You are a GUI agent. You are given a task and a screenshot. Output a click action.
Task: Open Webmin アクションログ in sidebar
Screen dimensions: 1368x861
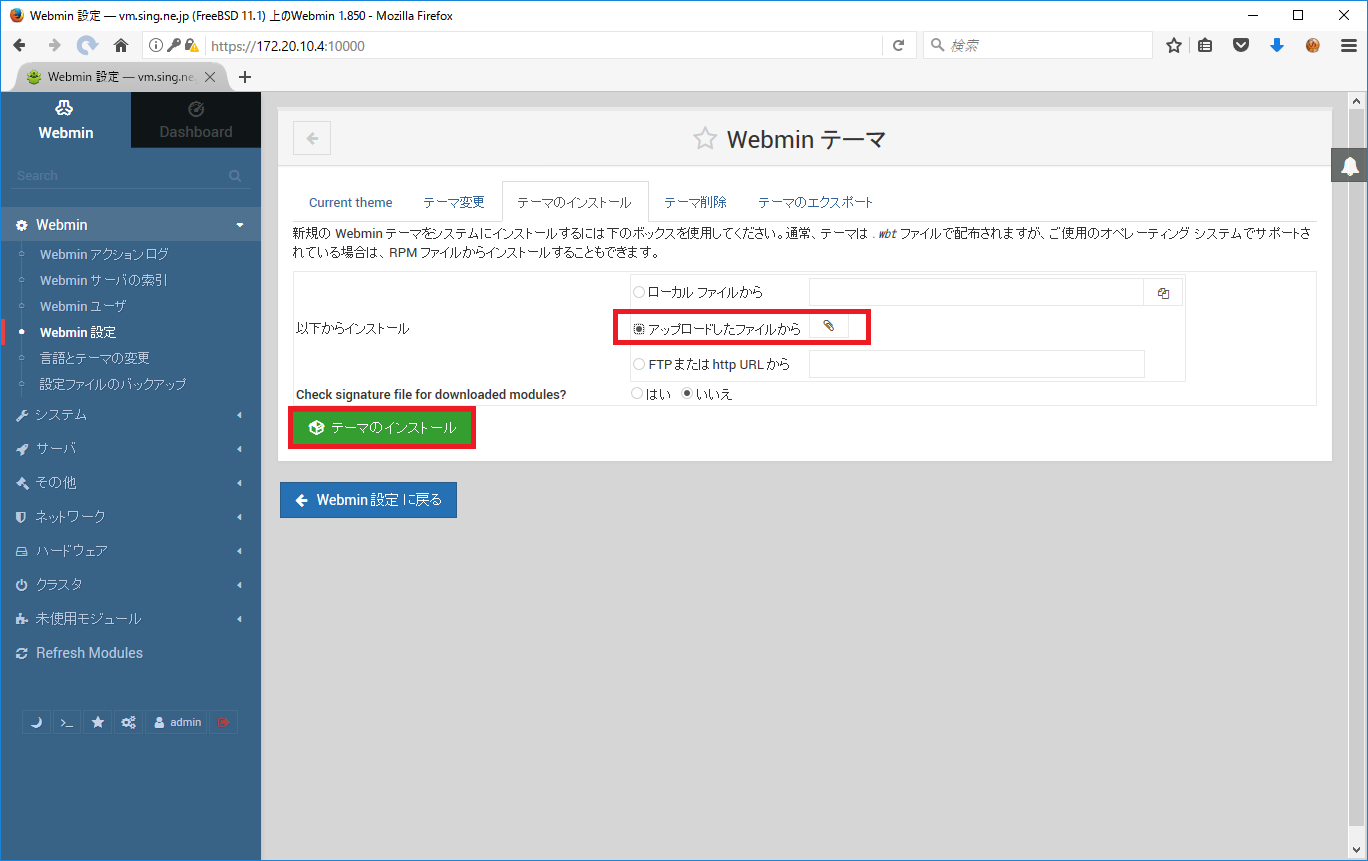pos(104,254)
